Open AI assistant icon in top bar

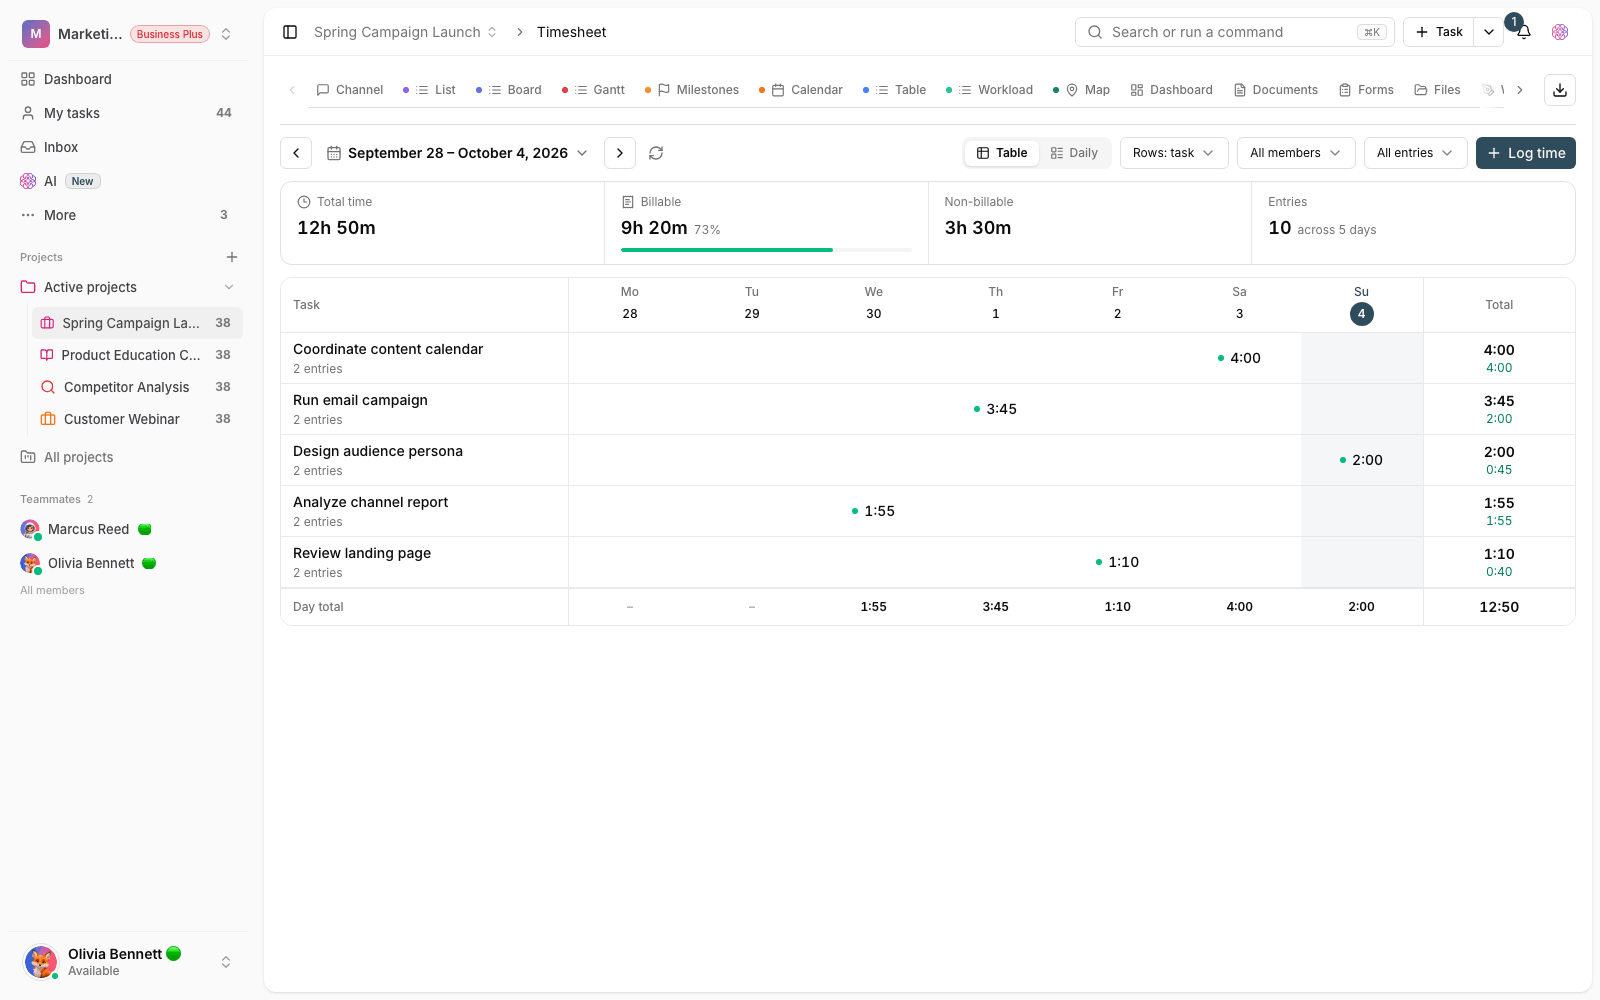coord(1560,32)
